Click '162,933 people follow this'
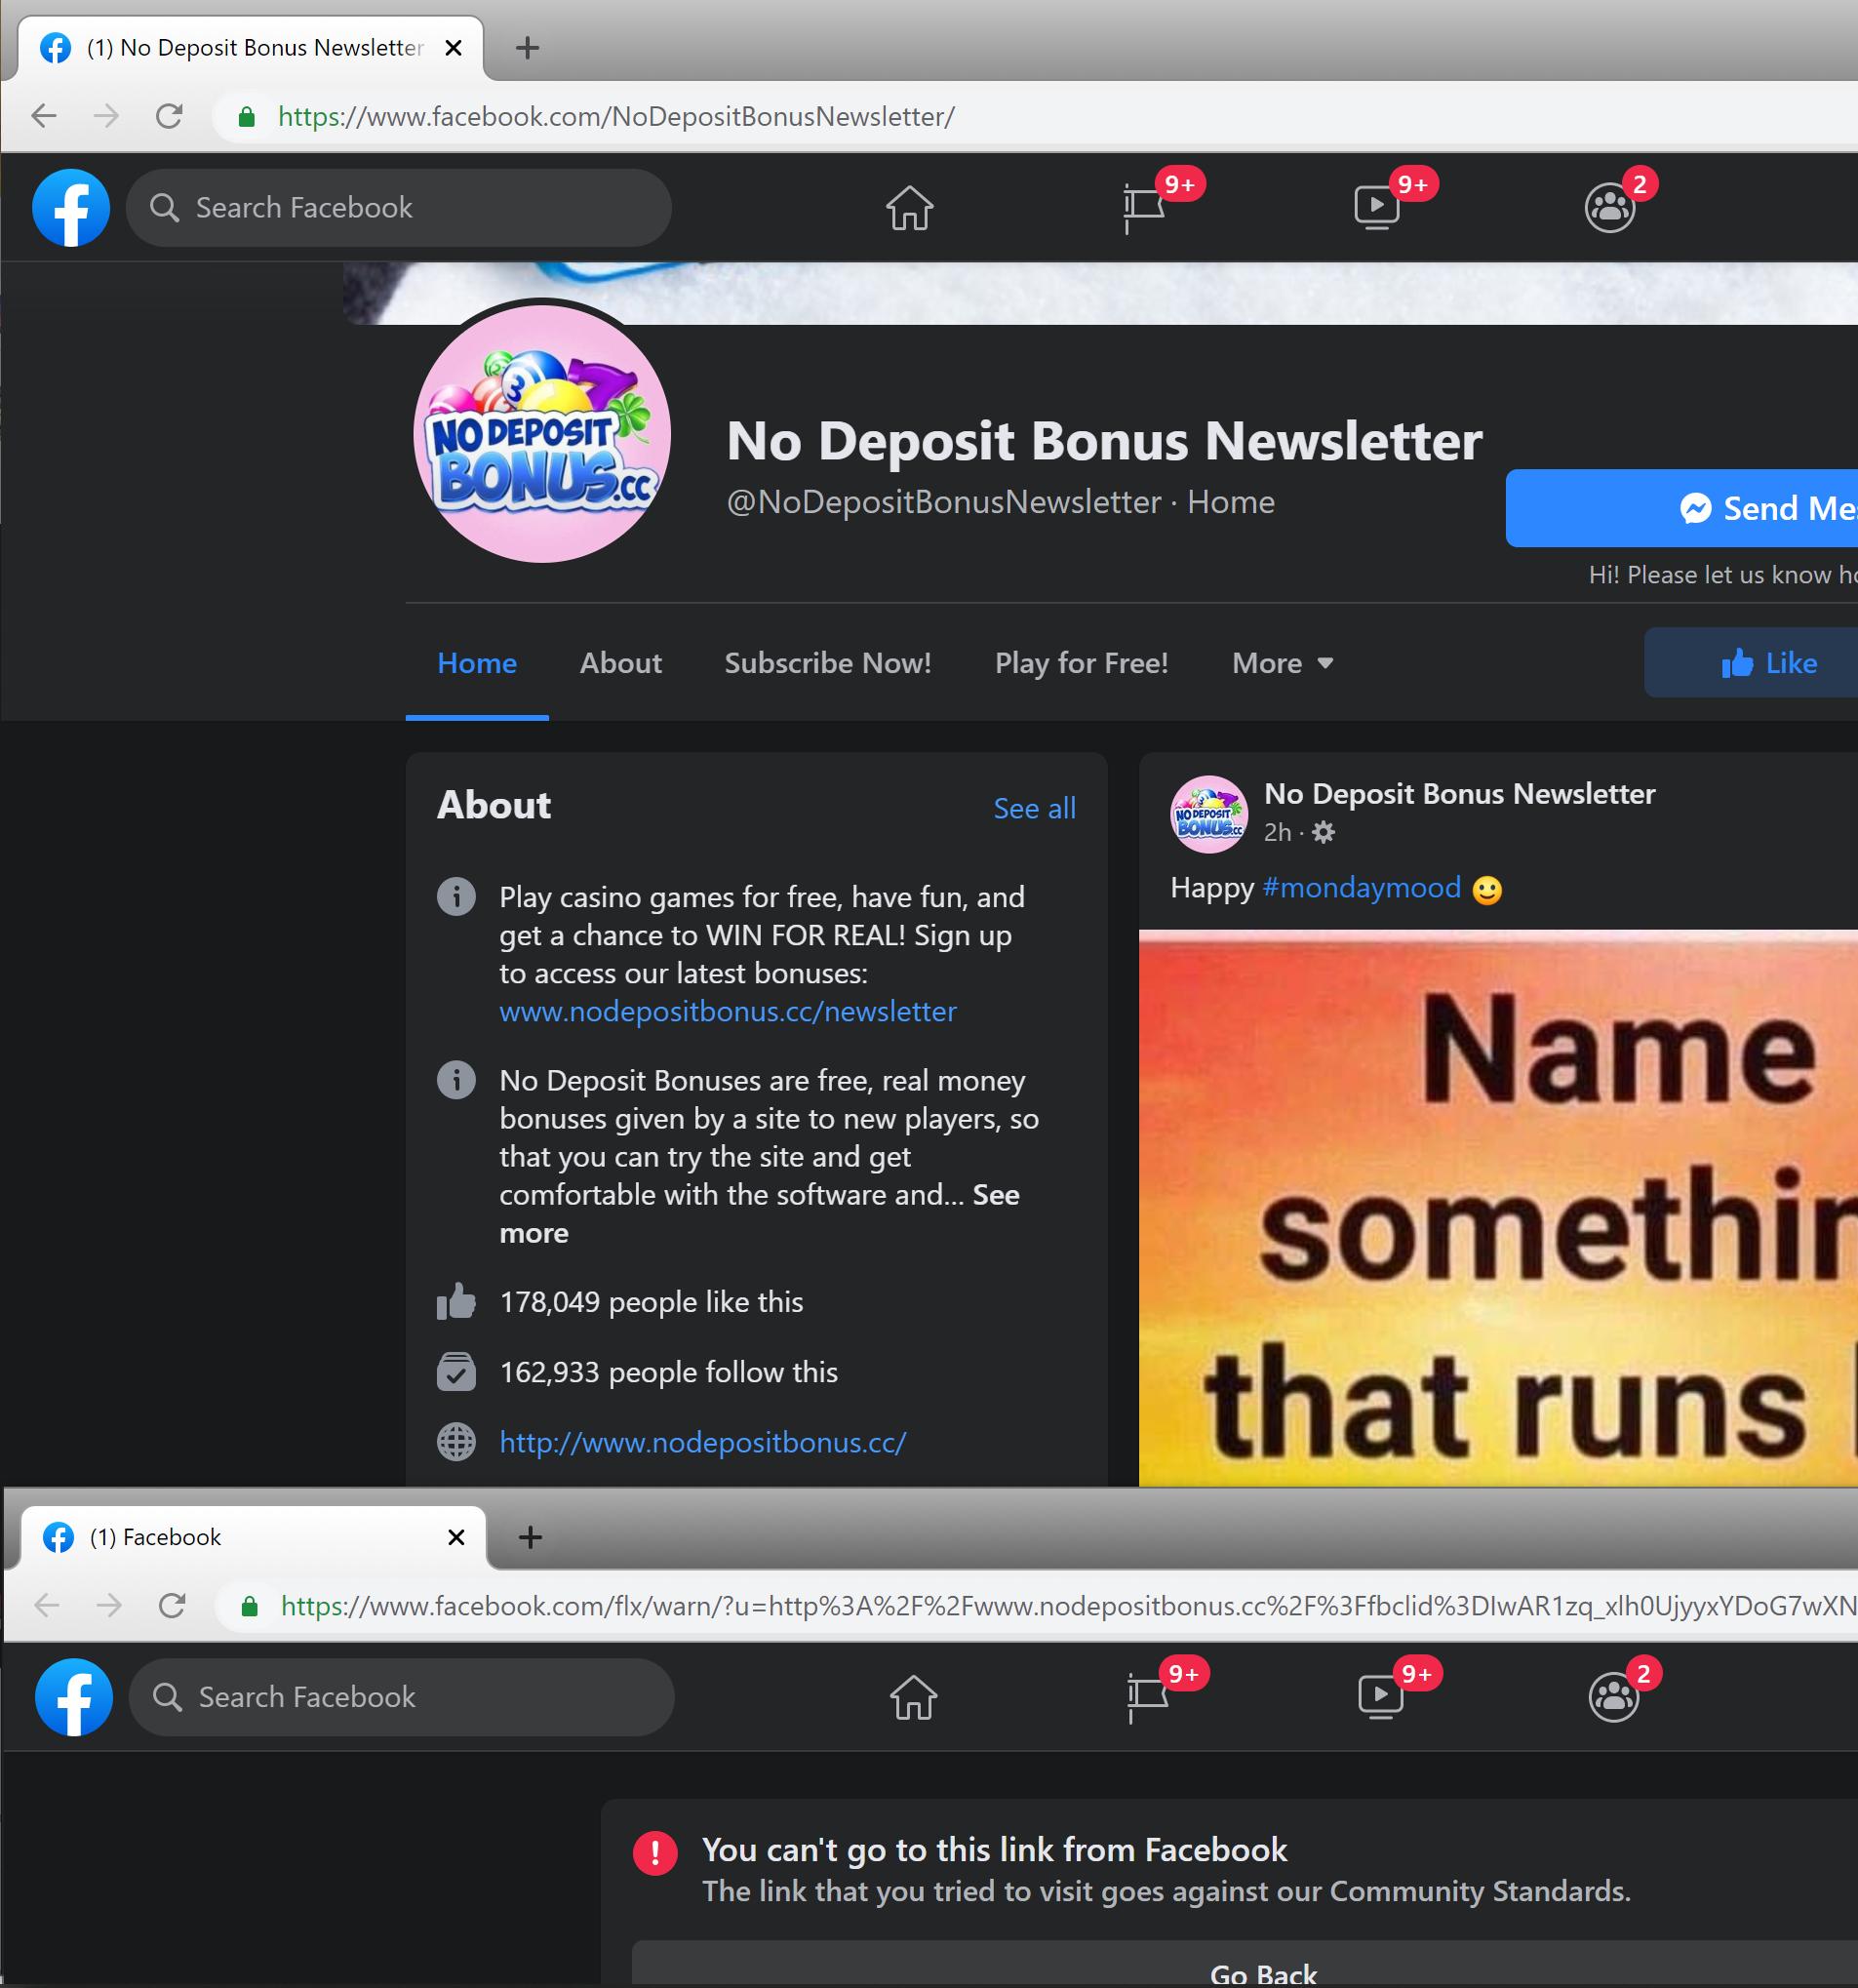This screenshot has width=1858, height=1988. 668,1372
